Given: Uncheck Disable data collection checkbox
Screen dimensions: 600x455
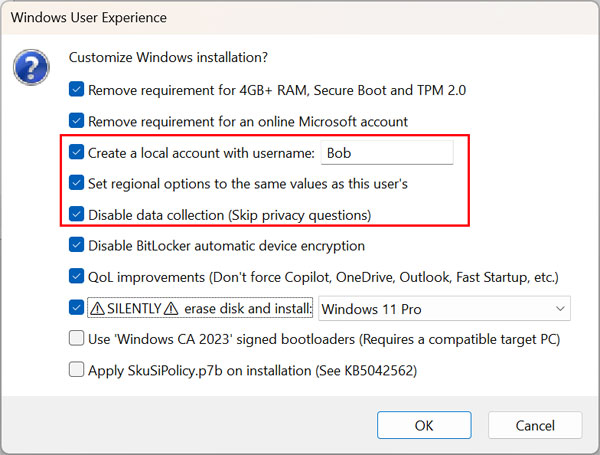Looking at the screenshot, I should pyautogui.click(x=77, y=214).
